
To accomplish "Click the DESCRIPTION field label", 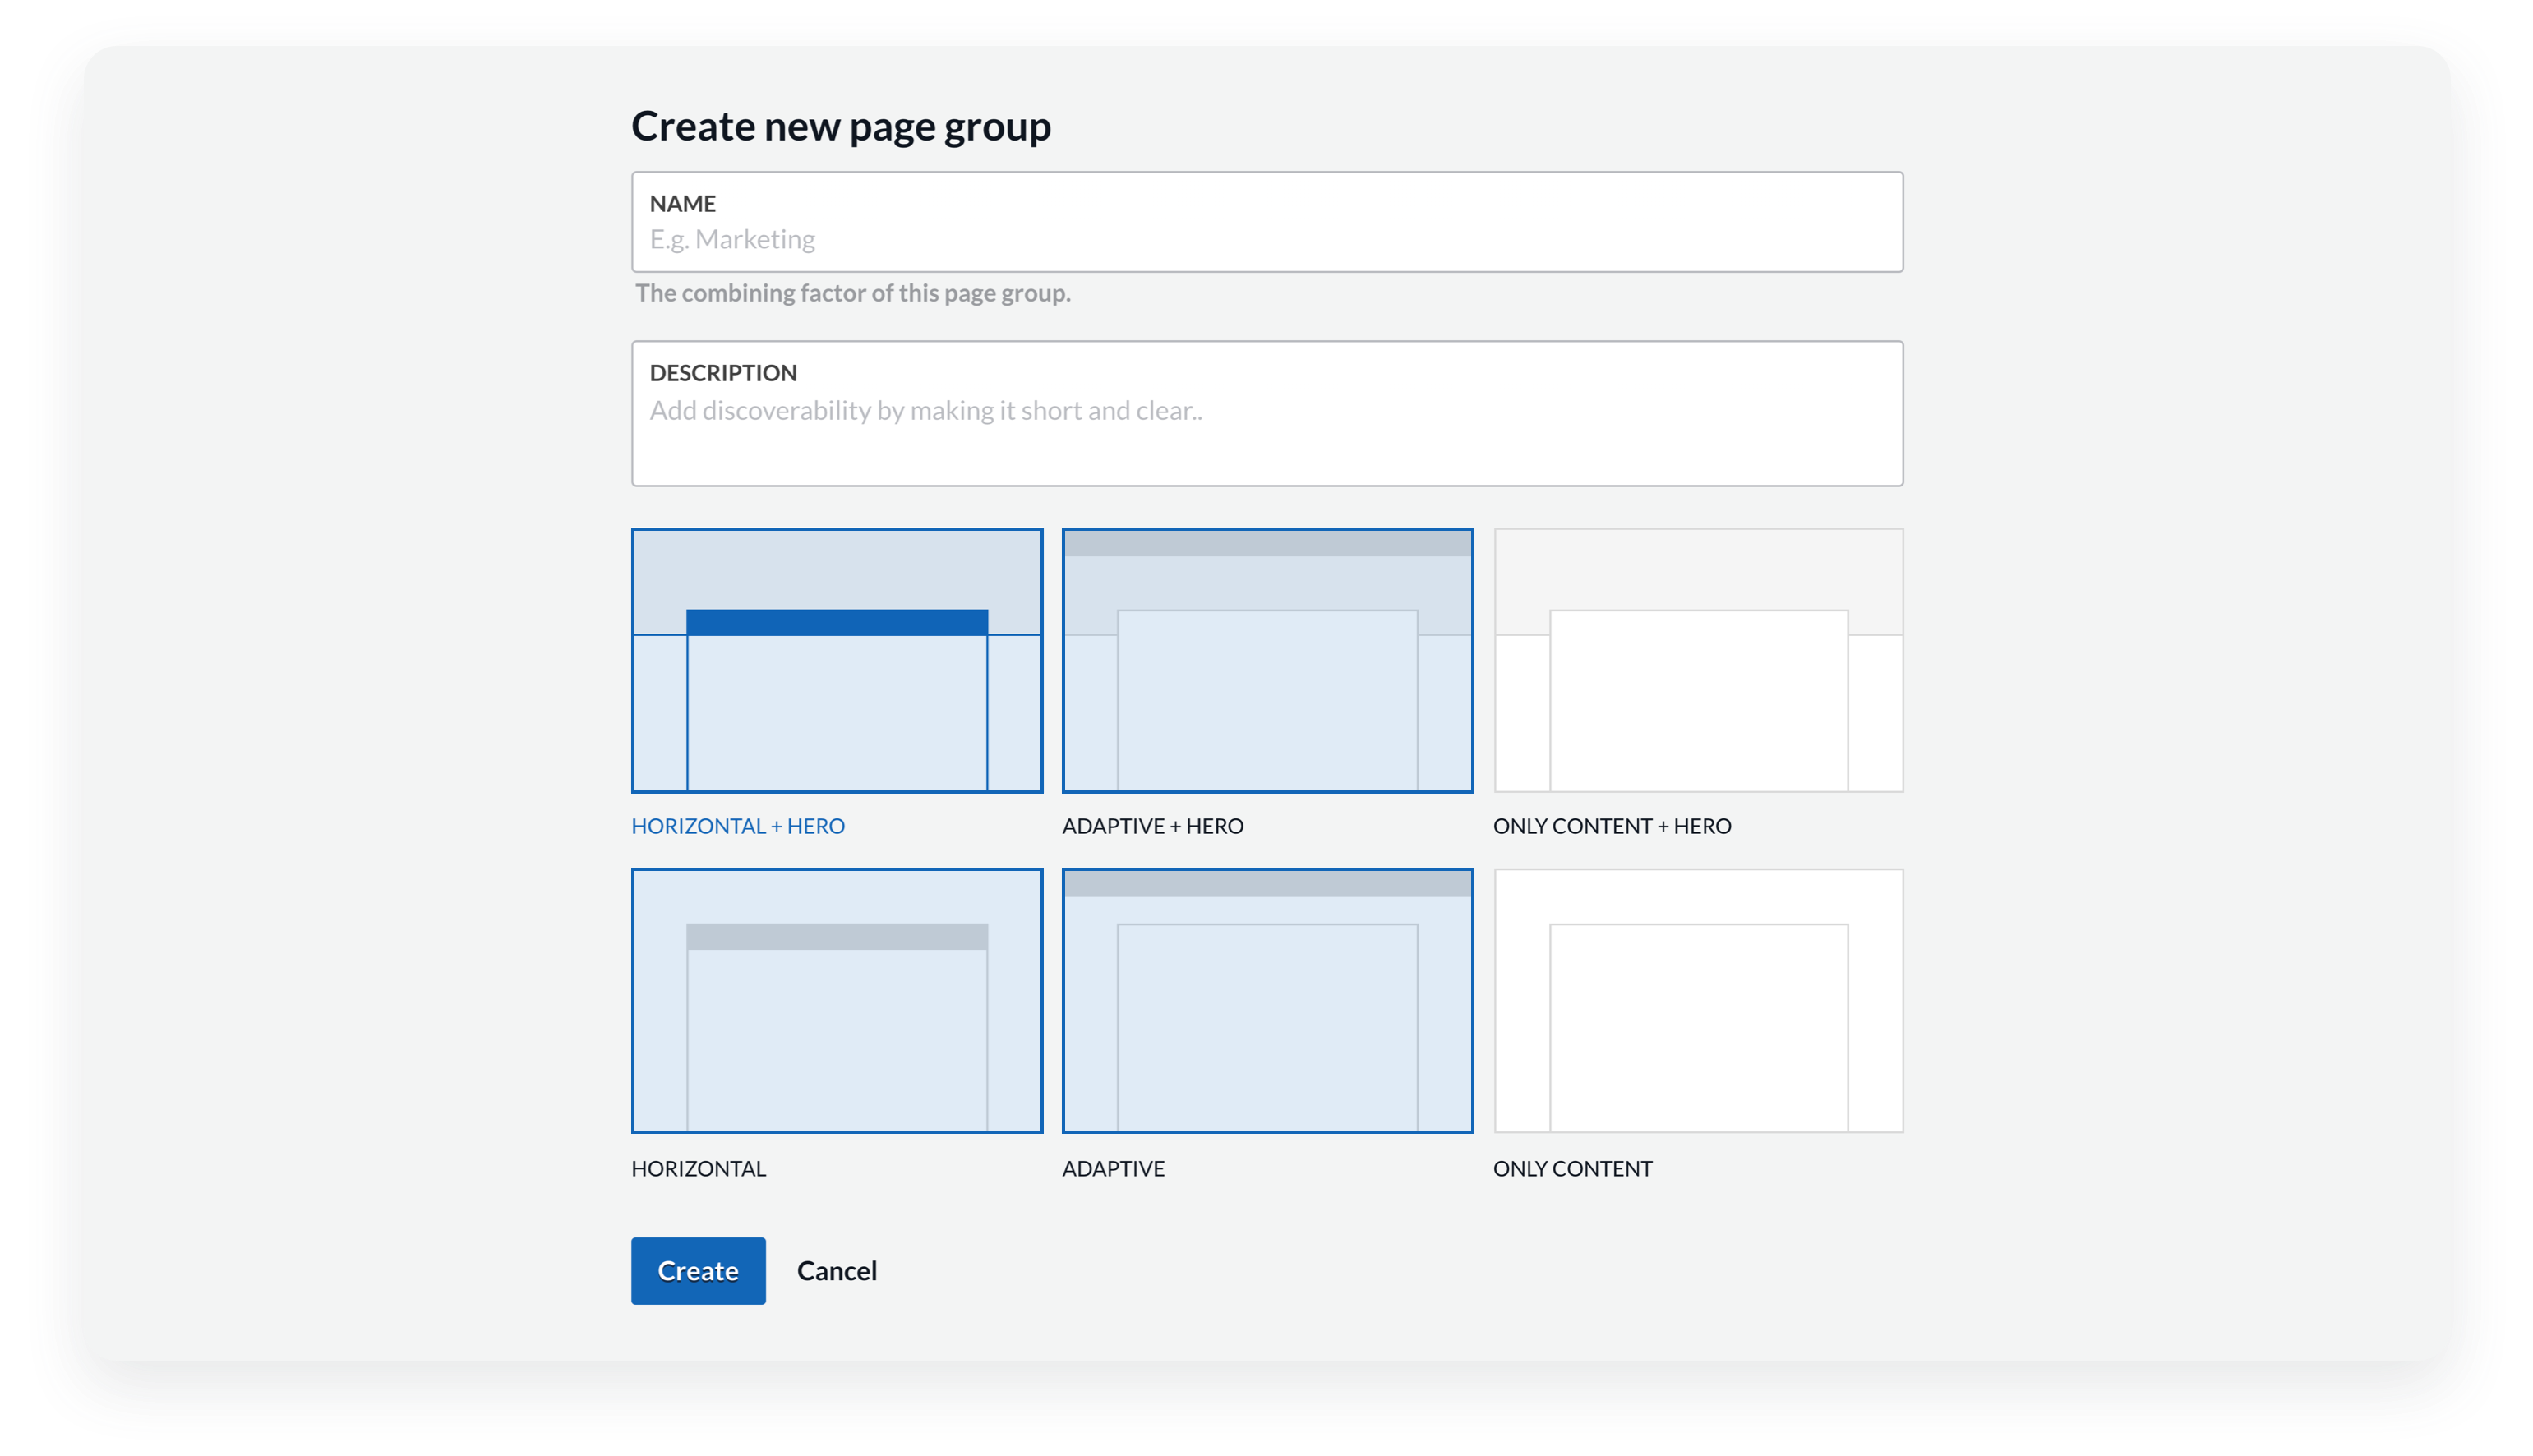I will [x=723, y=373].
